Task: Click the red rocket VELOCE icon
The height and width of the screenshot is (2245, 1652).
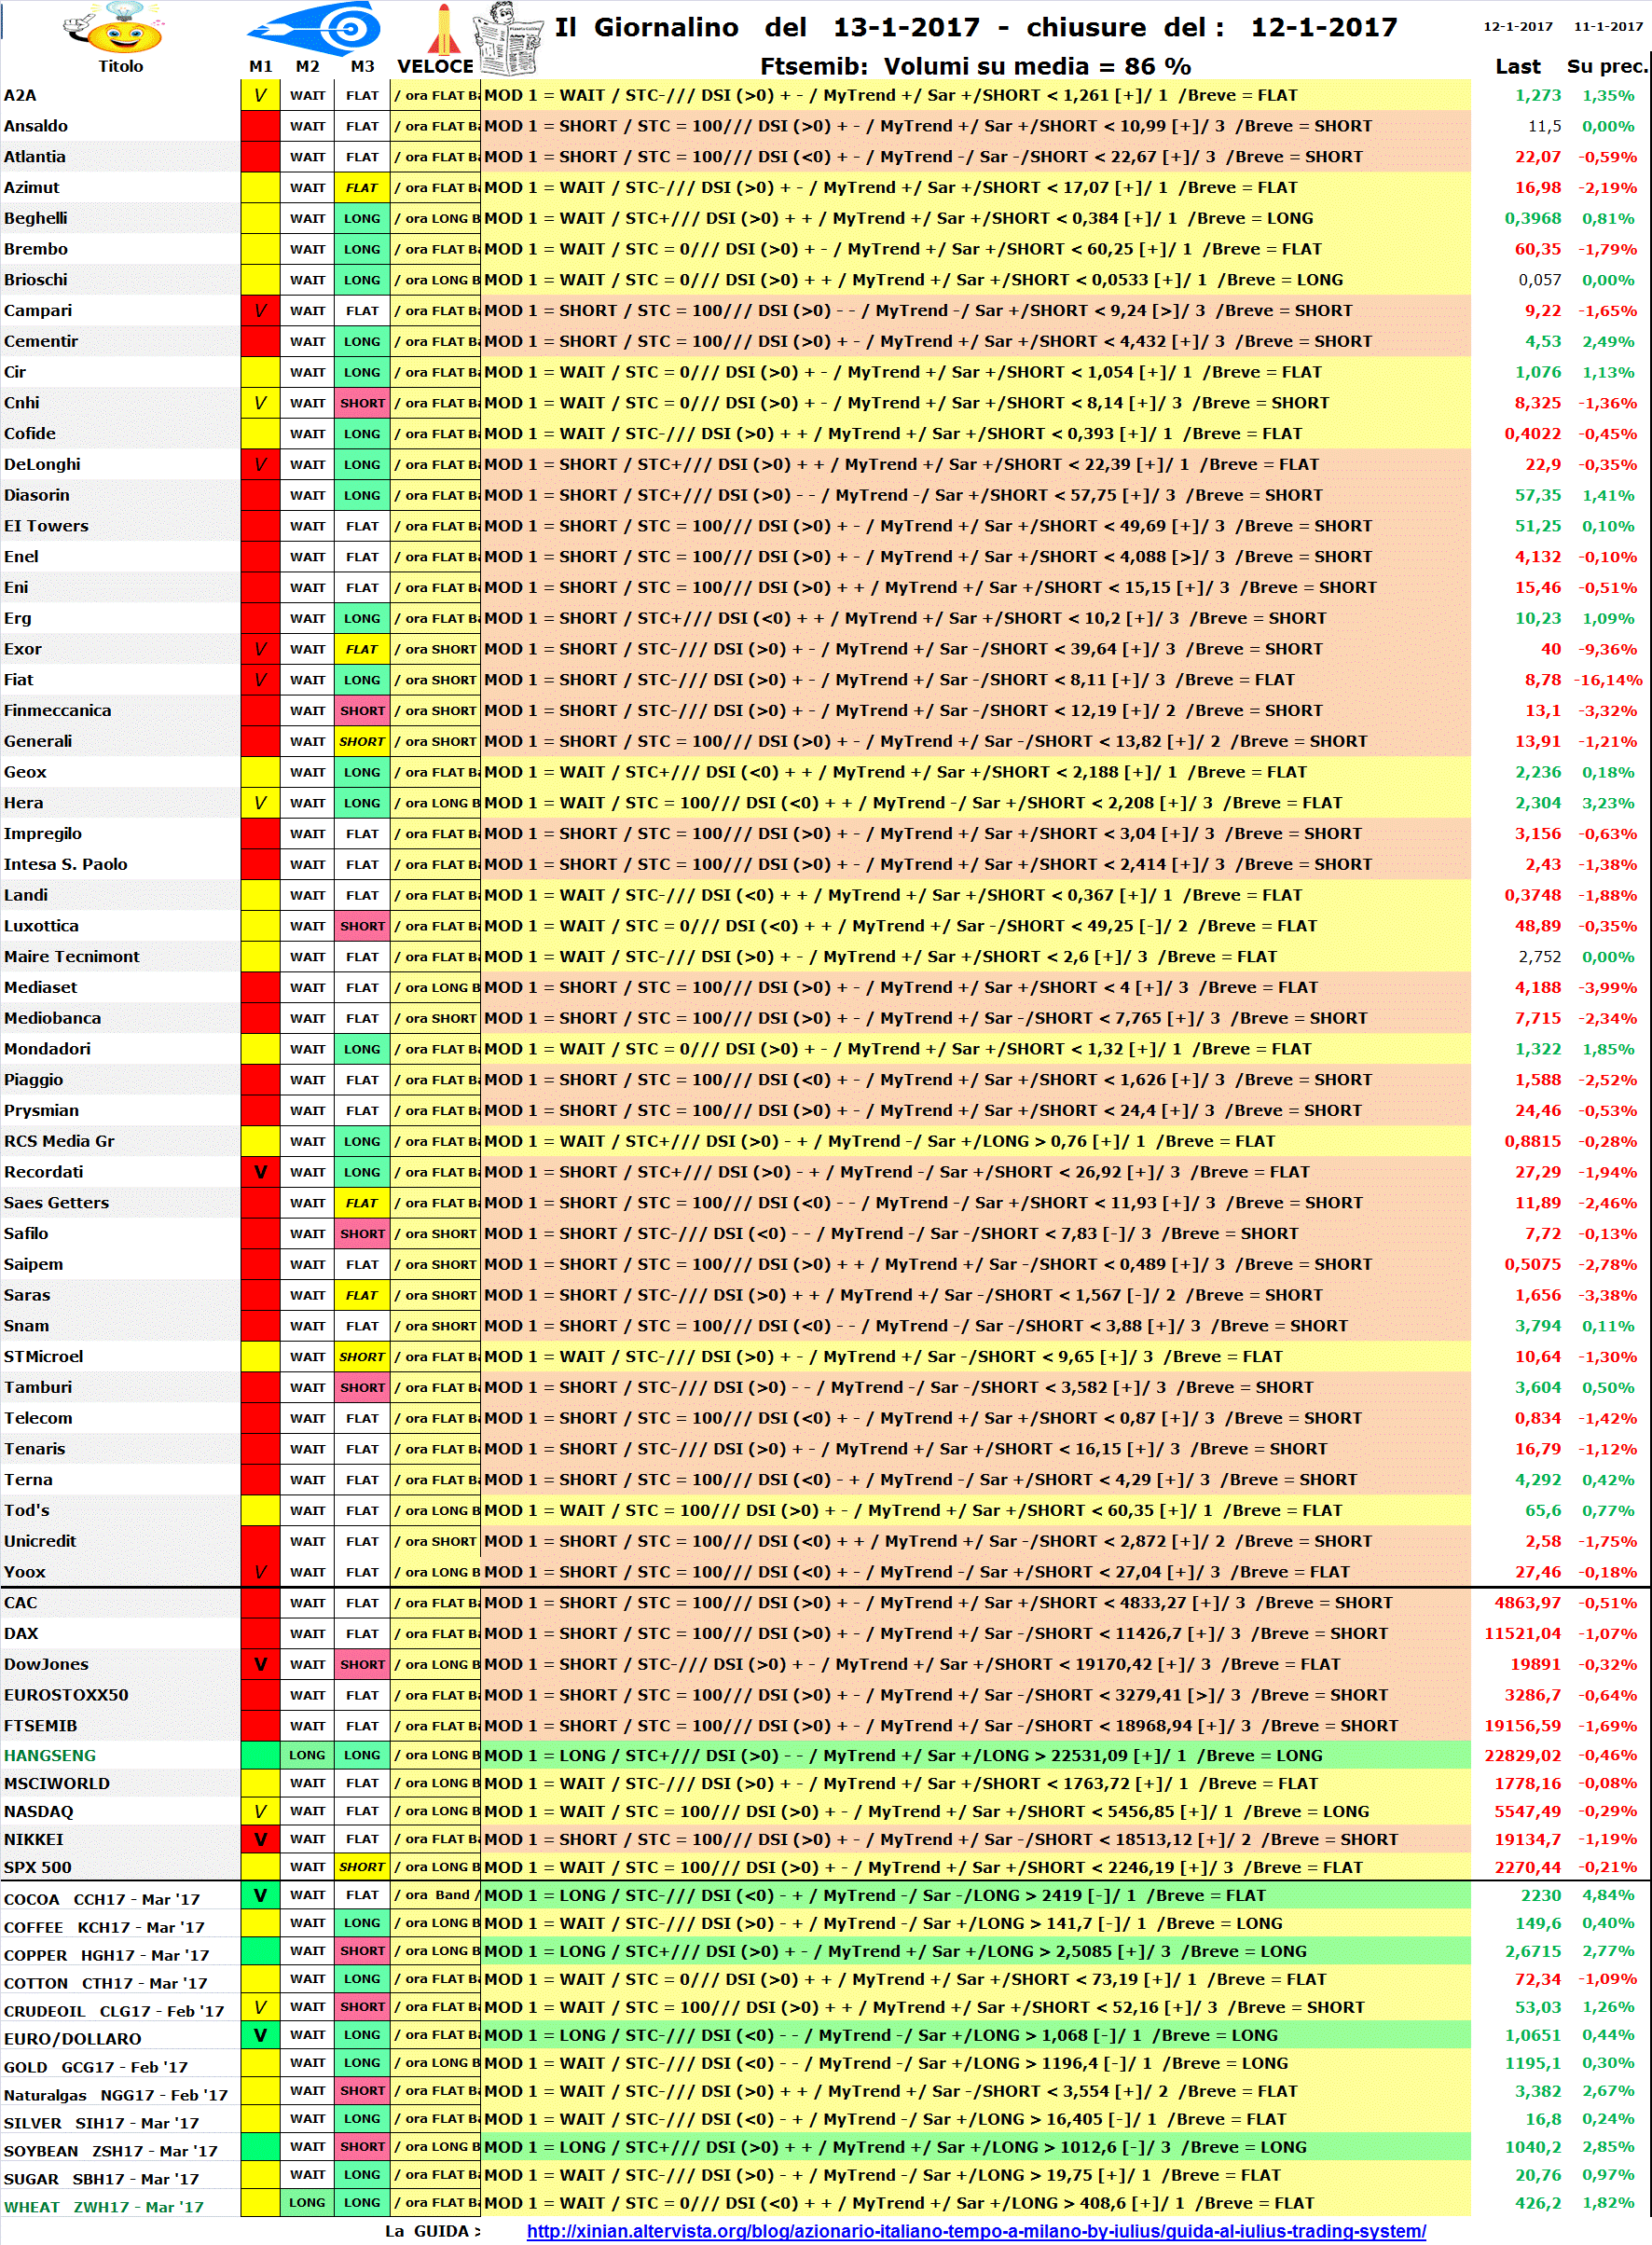Action: coord(443,29)
